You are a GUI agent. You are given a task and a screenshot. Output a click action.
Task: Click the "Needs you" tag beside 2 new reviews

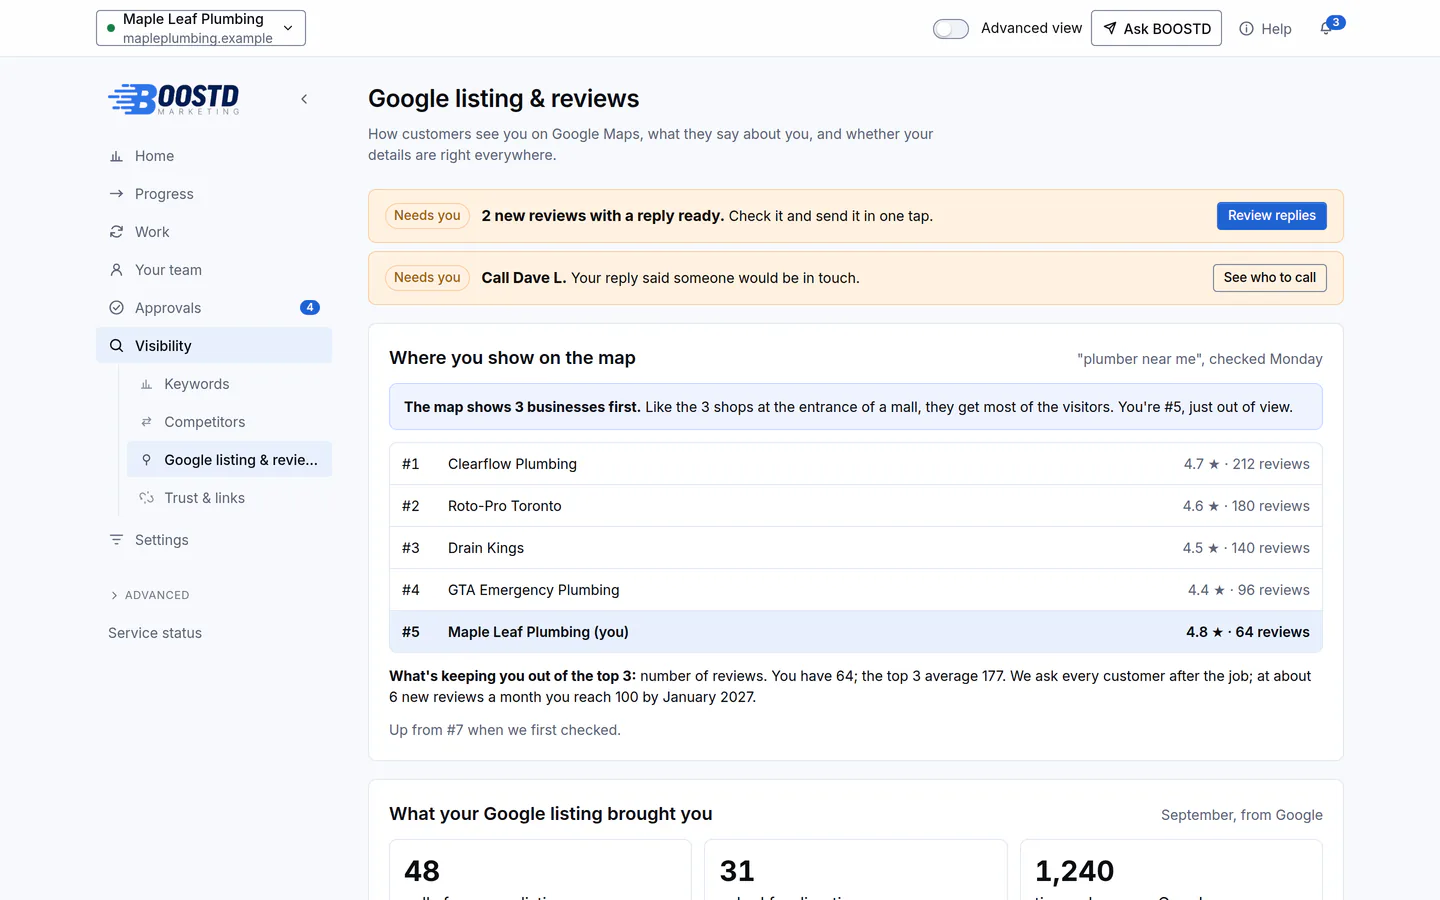(427, 216)
